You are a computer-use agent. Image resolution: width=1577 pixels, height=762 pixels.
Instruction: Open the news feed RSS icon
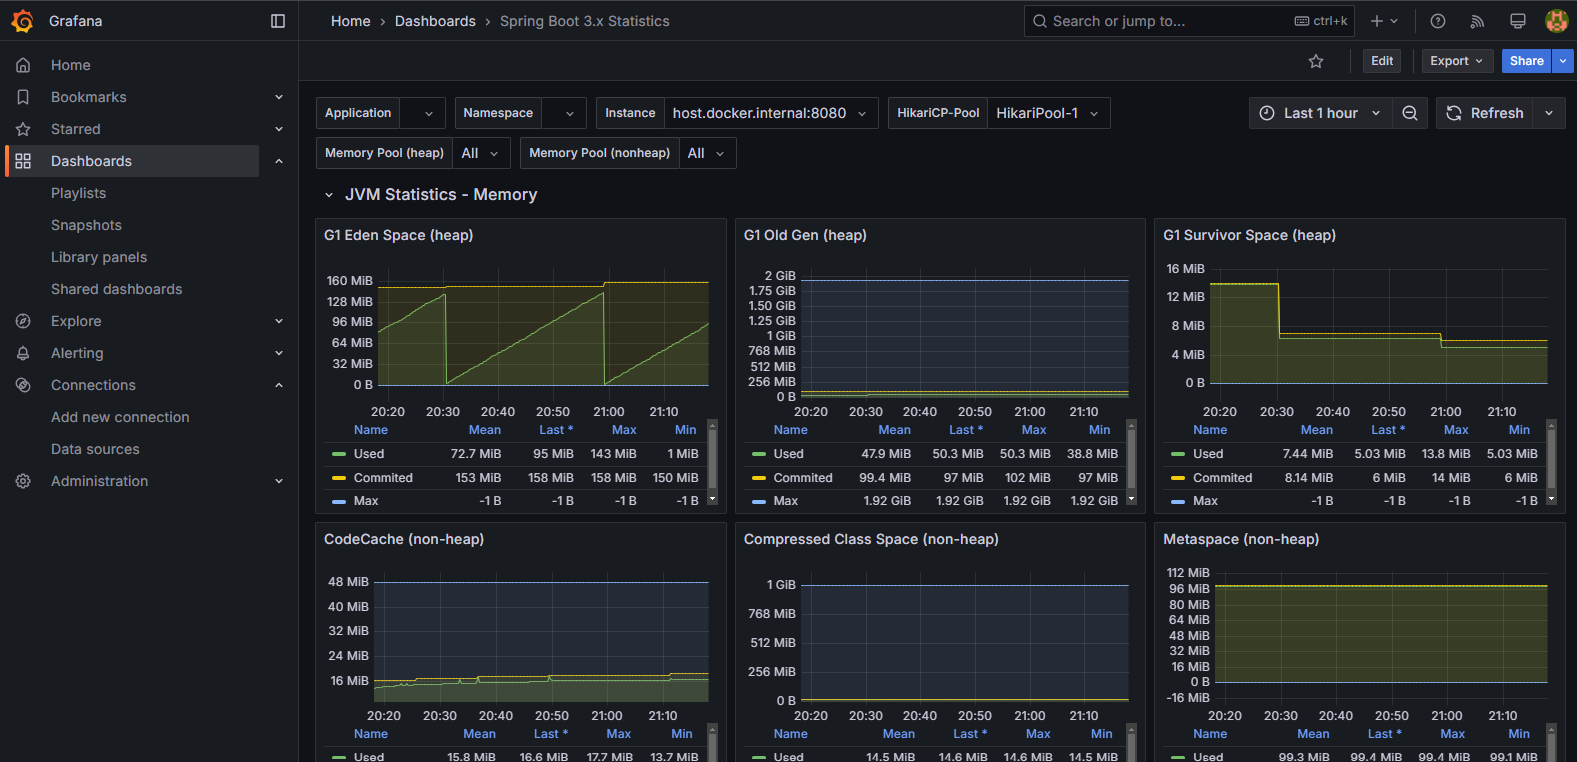click(1478, 21)
